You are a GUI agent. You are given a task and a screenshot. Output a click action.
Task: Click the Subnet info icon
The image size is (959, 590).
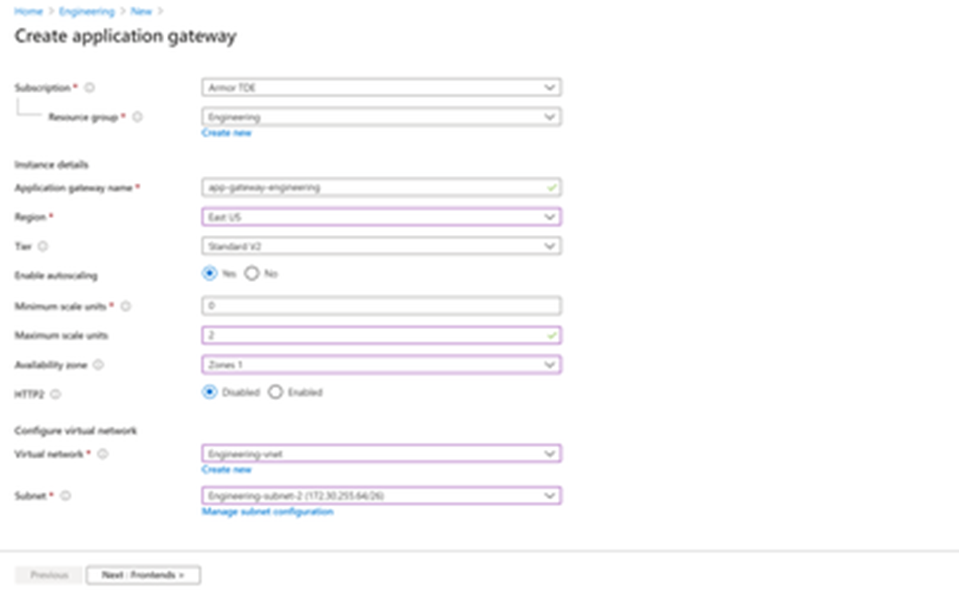63,496
